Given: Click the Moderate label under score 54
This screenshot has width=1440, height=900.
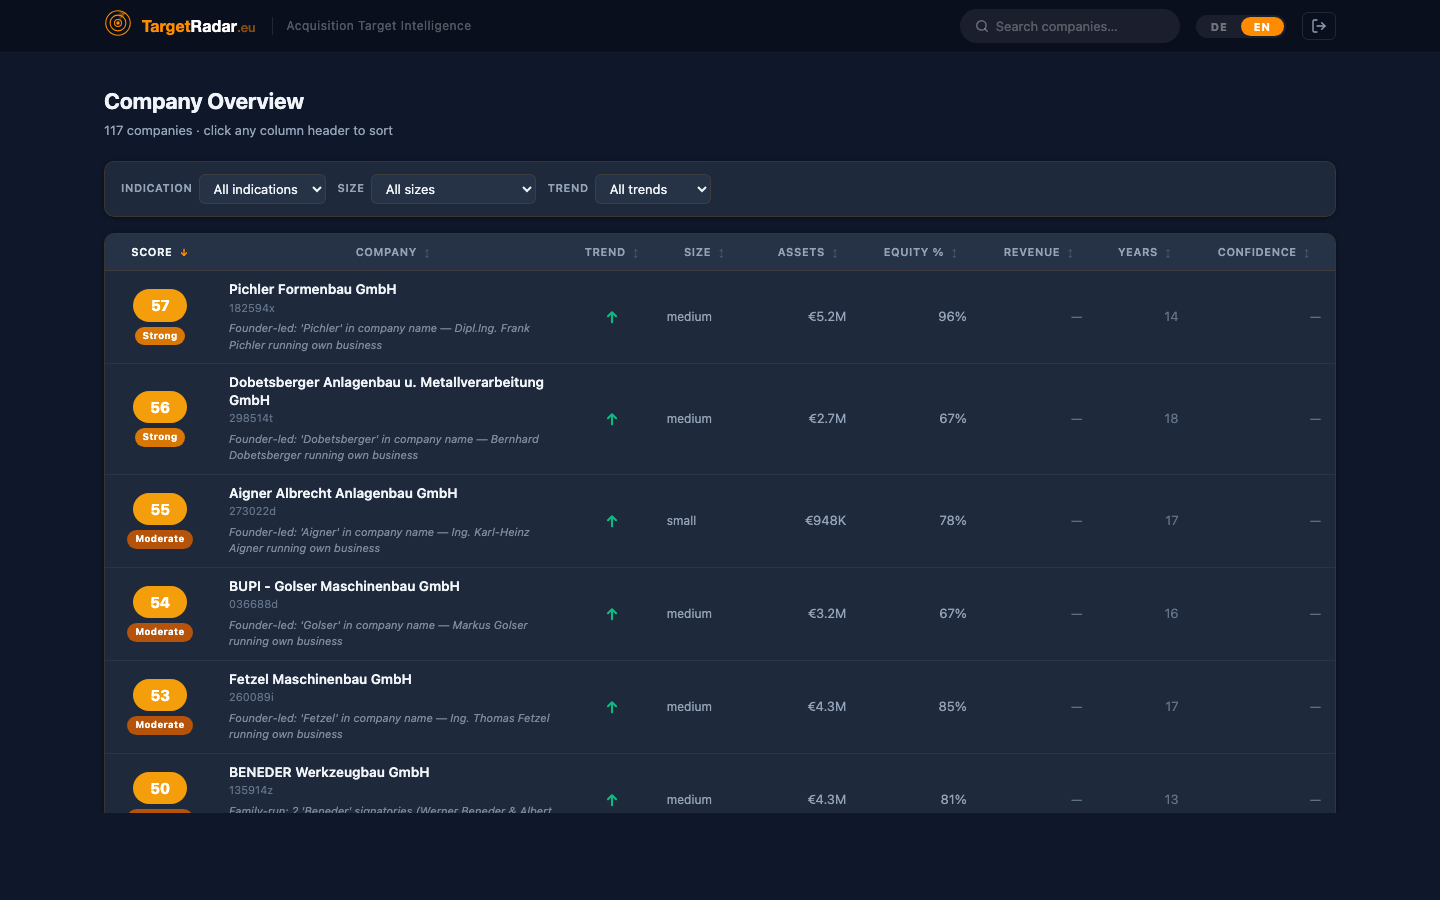Looking at the screenshot, I should [160, 632].
